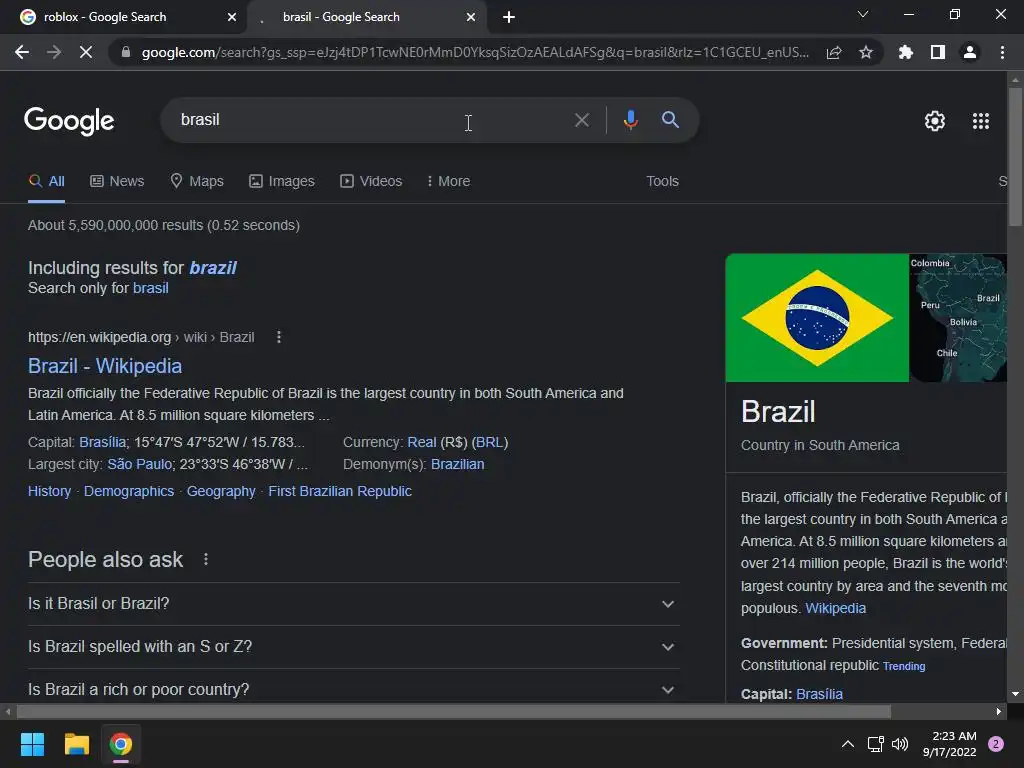Go to Google homepage via logo
Screen dimensions: 1024x768
[69, 121]
